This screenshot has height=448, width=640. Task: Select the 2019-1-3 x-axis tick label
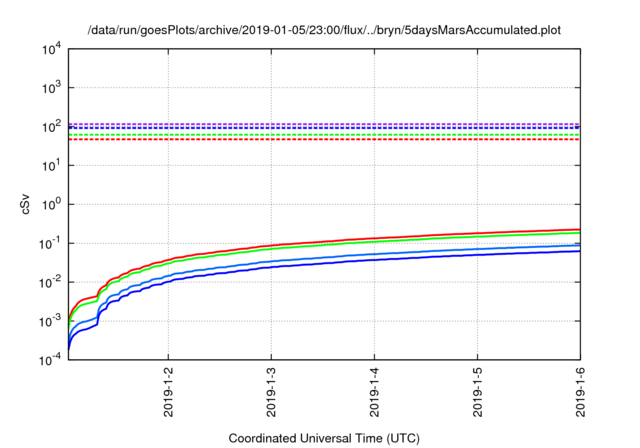272,392
